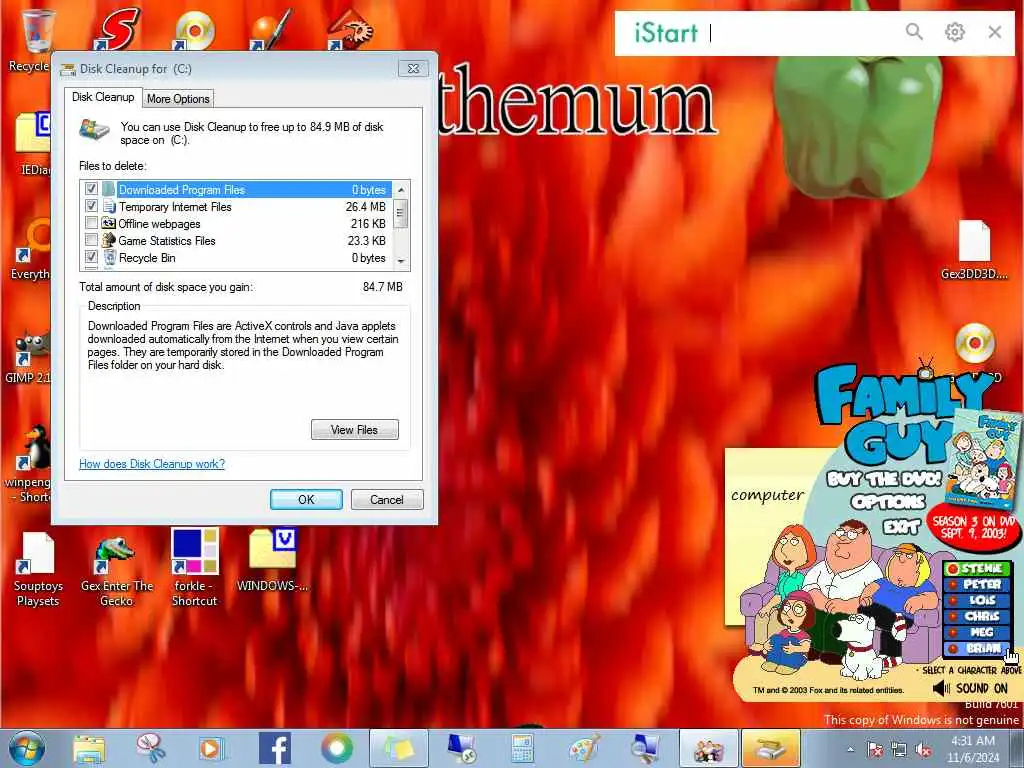1024x768 pixels.
Task: Open iStart settings gear
Action: 954,31
